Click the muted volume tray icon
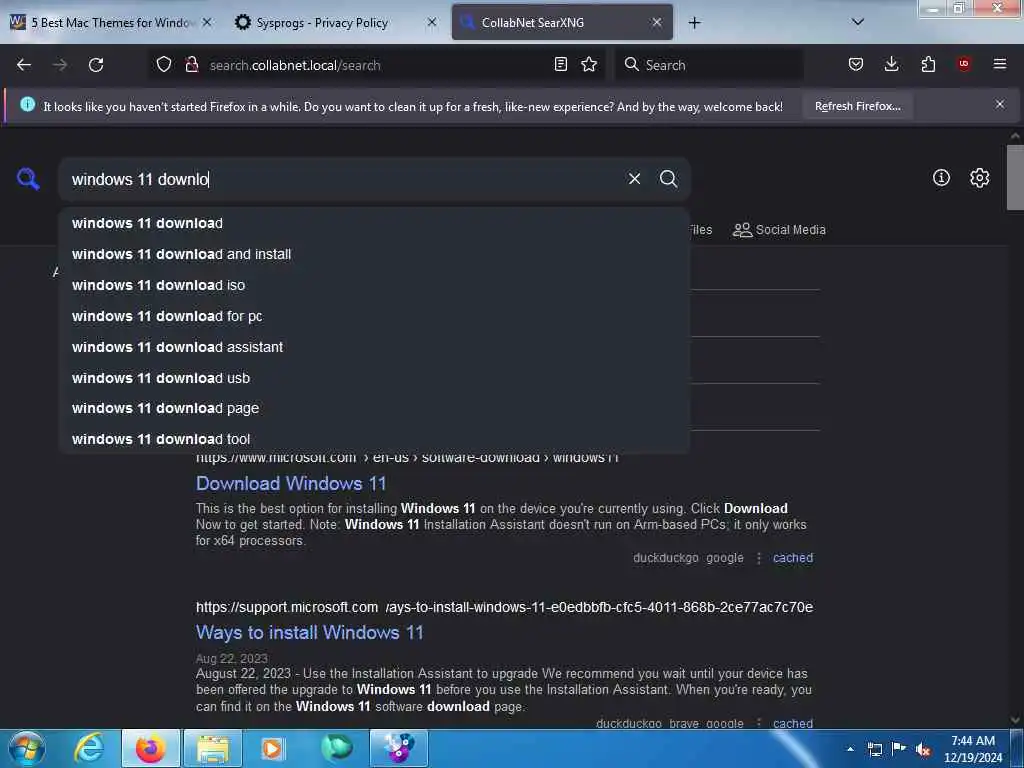1024x768 pixels. pos(923,749)
